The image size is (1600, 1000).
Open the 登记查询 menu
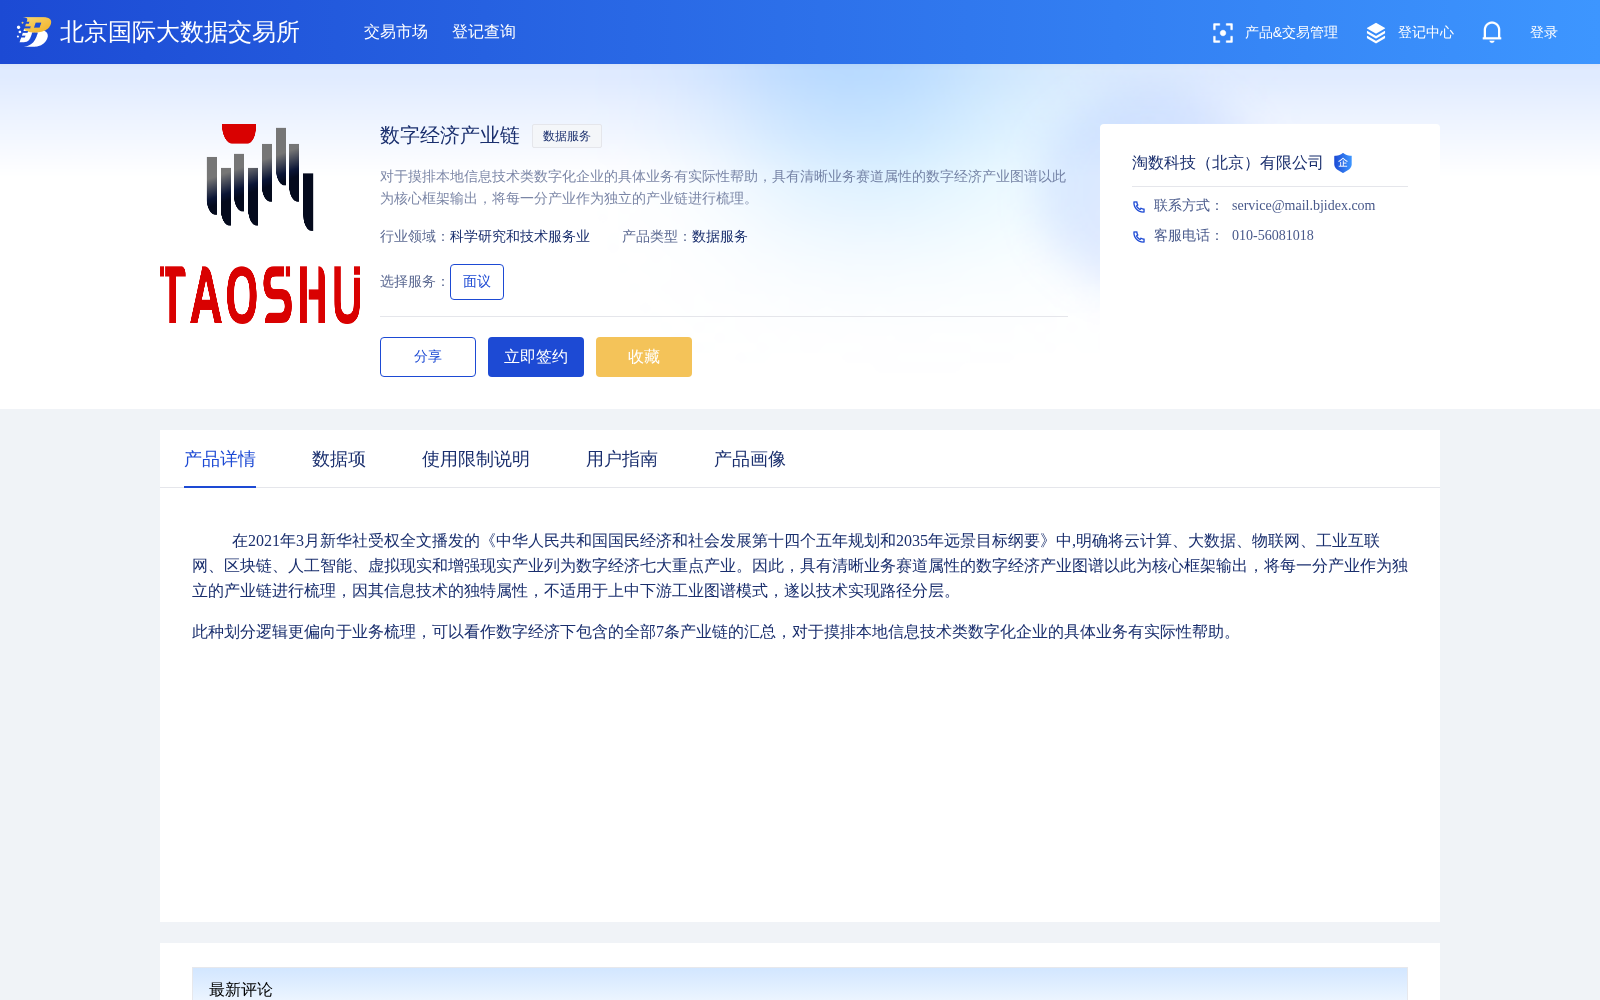(484, 32)
